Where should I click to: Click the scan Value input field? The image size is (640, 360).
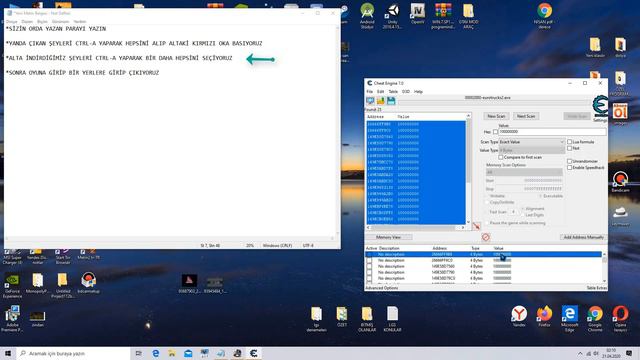click(x=552, y=132)
